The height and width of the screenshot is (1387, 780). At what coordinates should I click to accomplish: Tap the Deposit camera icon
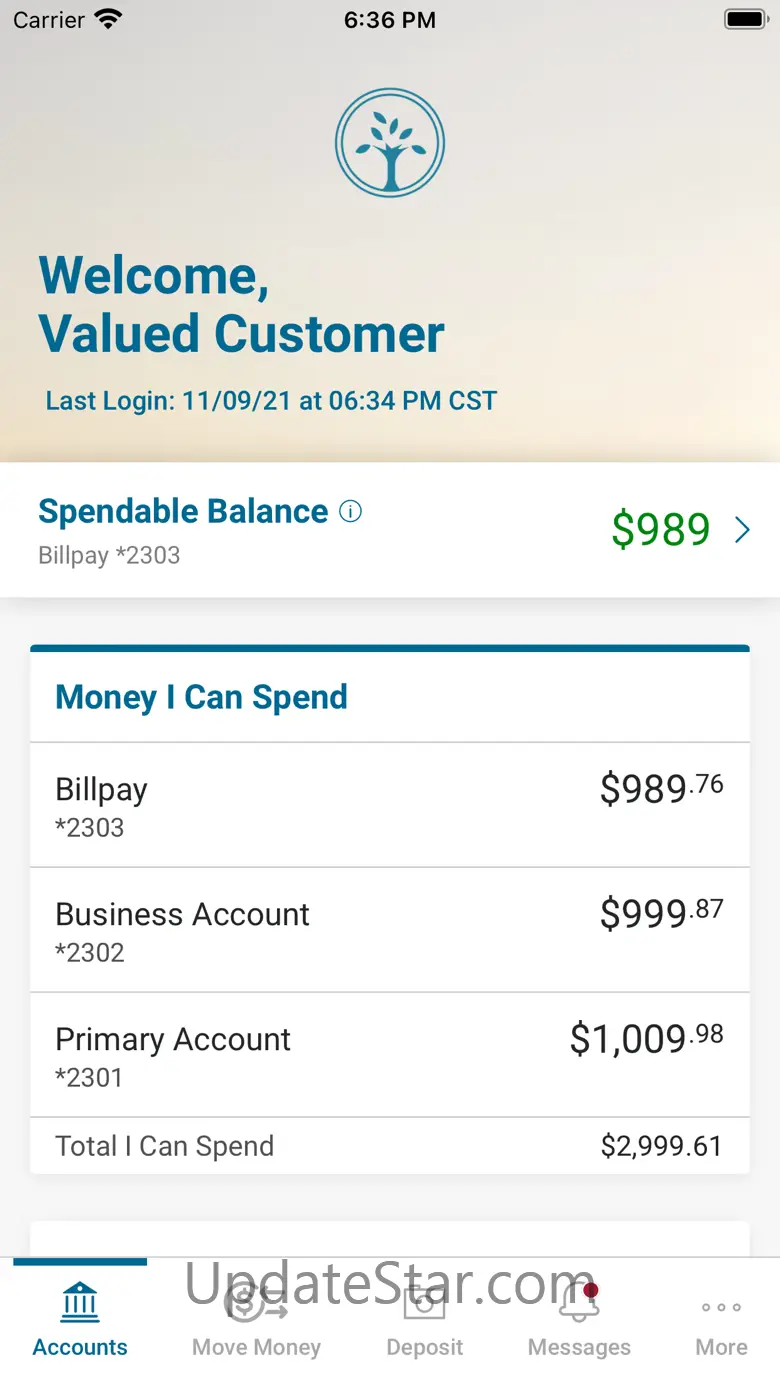425,1303
